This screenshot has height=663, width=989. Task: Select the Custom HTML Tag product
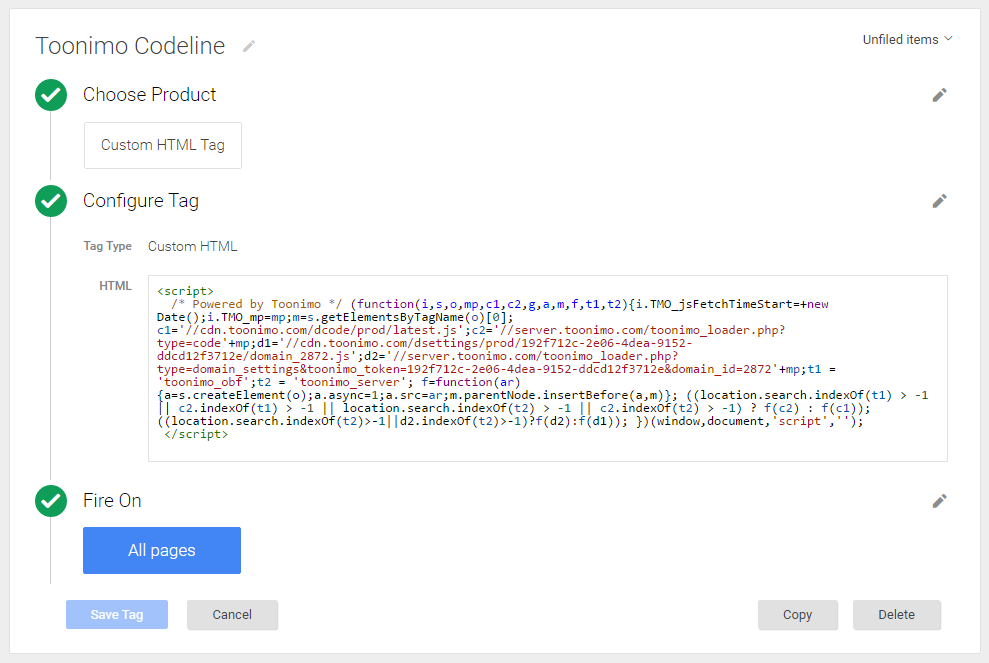[x=163, y=145]
